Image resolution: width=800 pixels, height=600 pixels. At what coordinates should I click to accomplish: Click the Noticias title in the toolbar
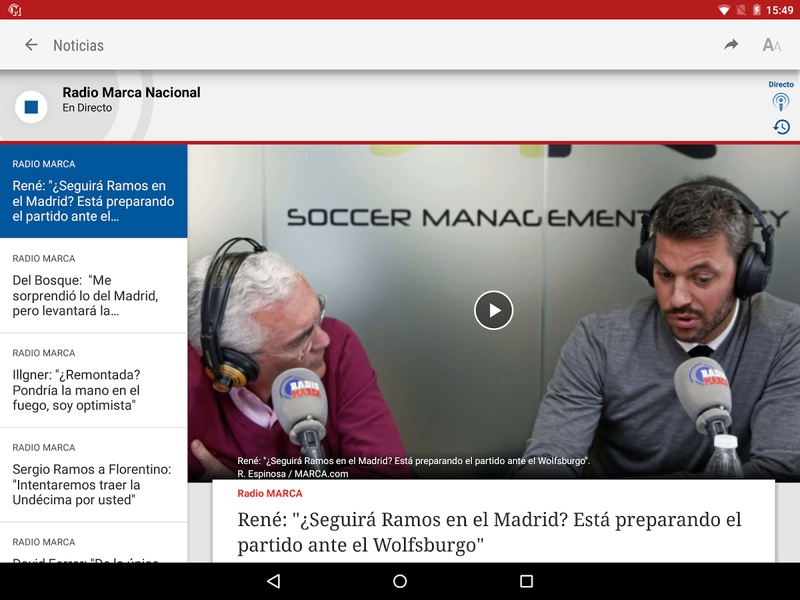point(78,45)
